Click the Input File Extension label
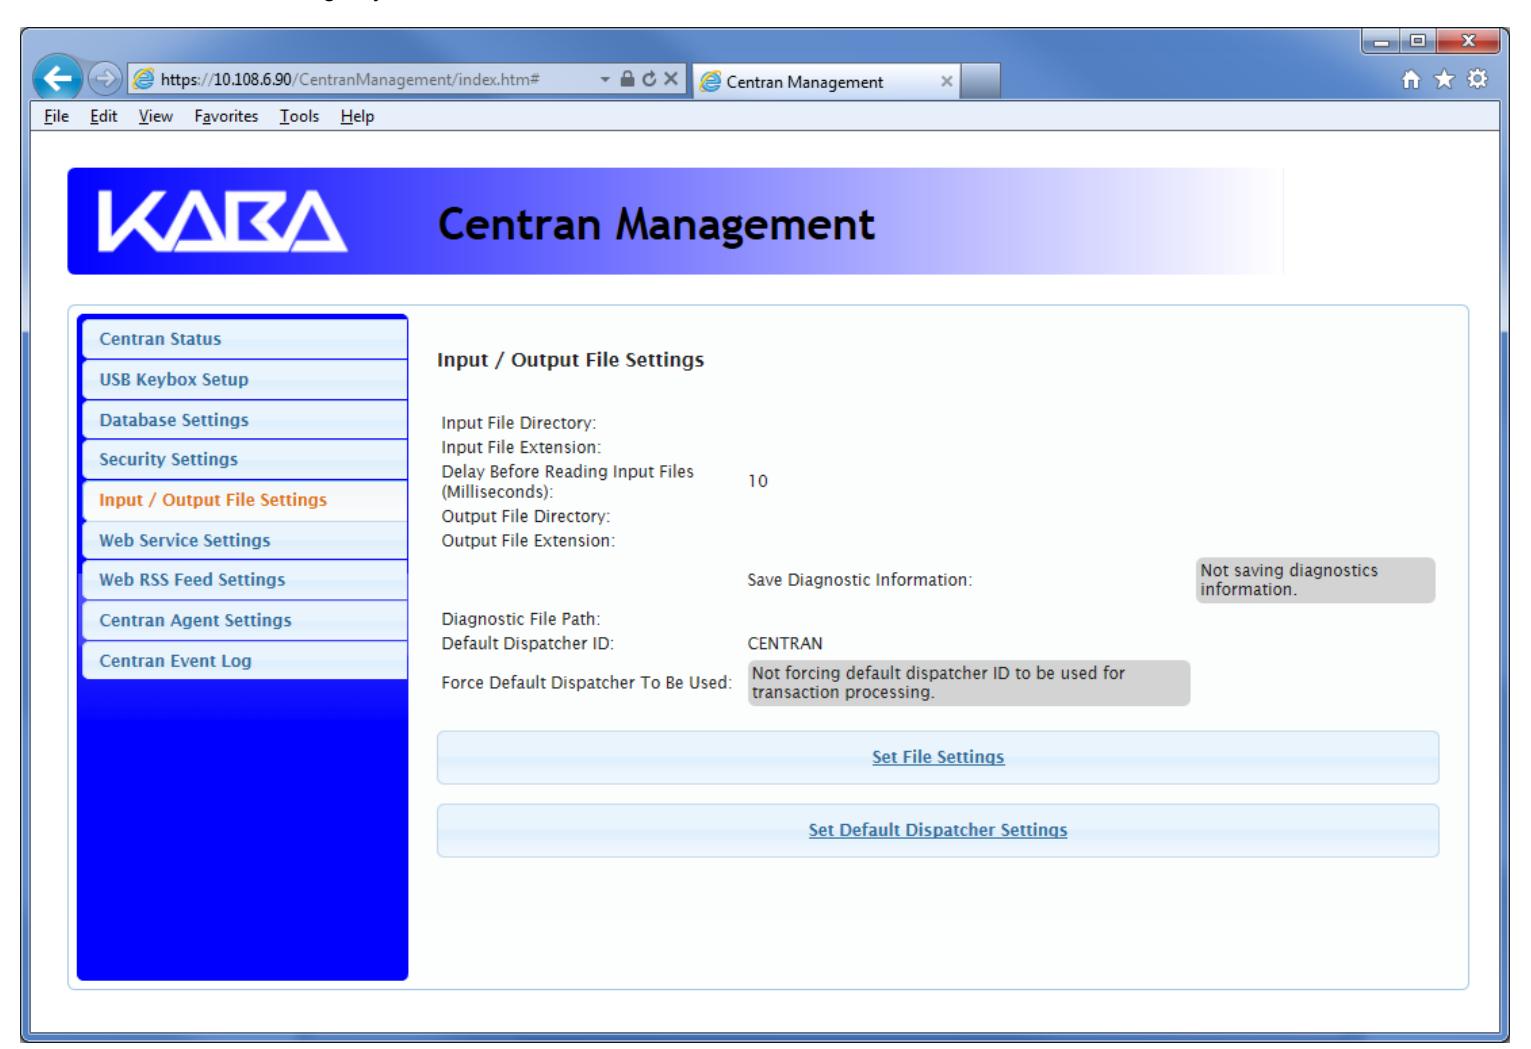This screenshot has height=1049, width=1531. pyautogui.click(x=522, y=447)
